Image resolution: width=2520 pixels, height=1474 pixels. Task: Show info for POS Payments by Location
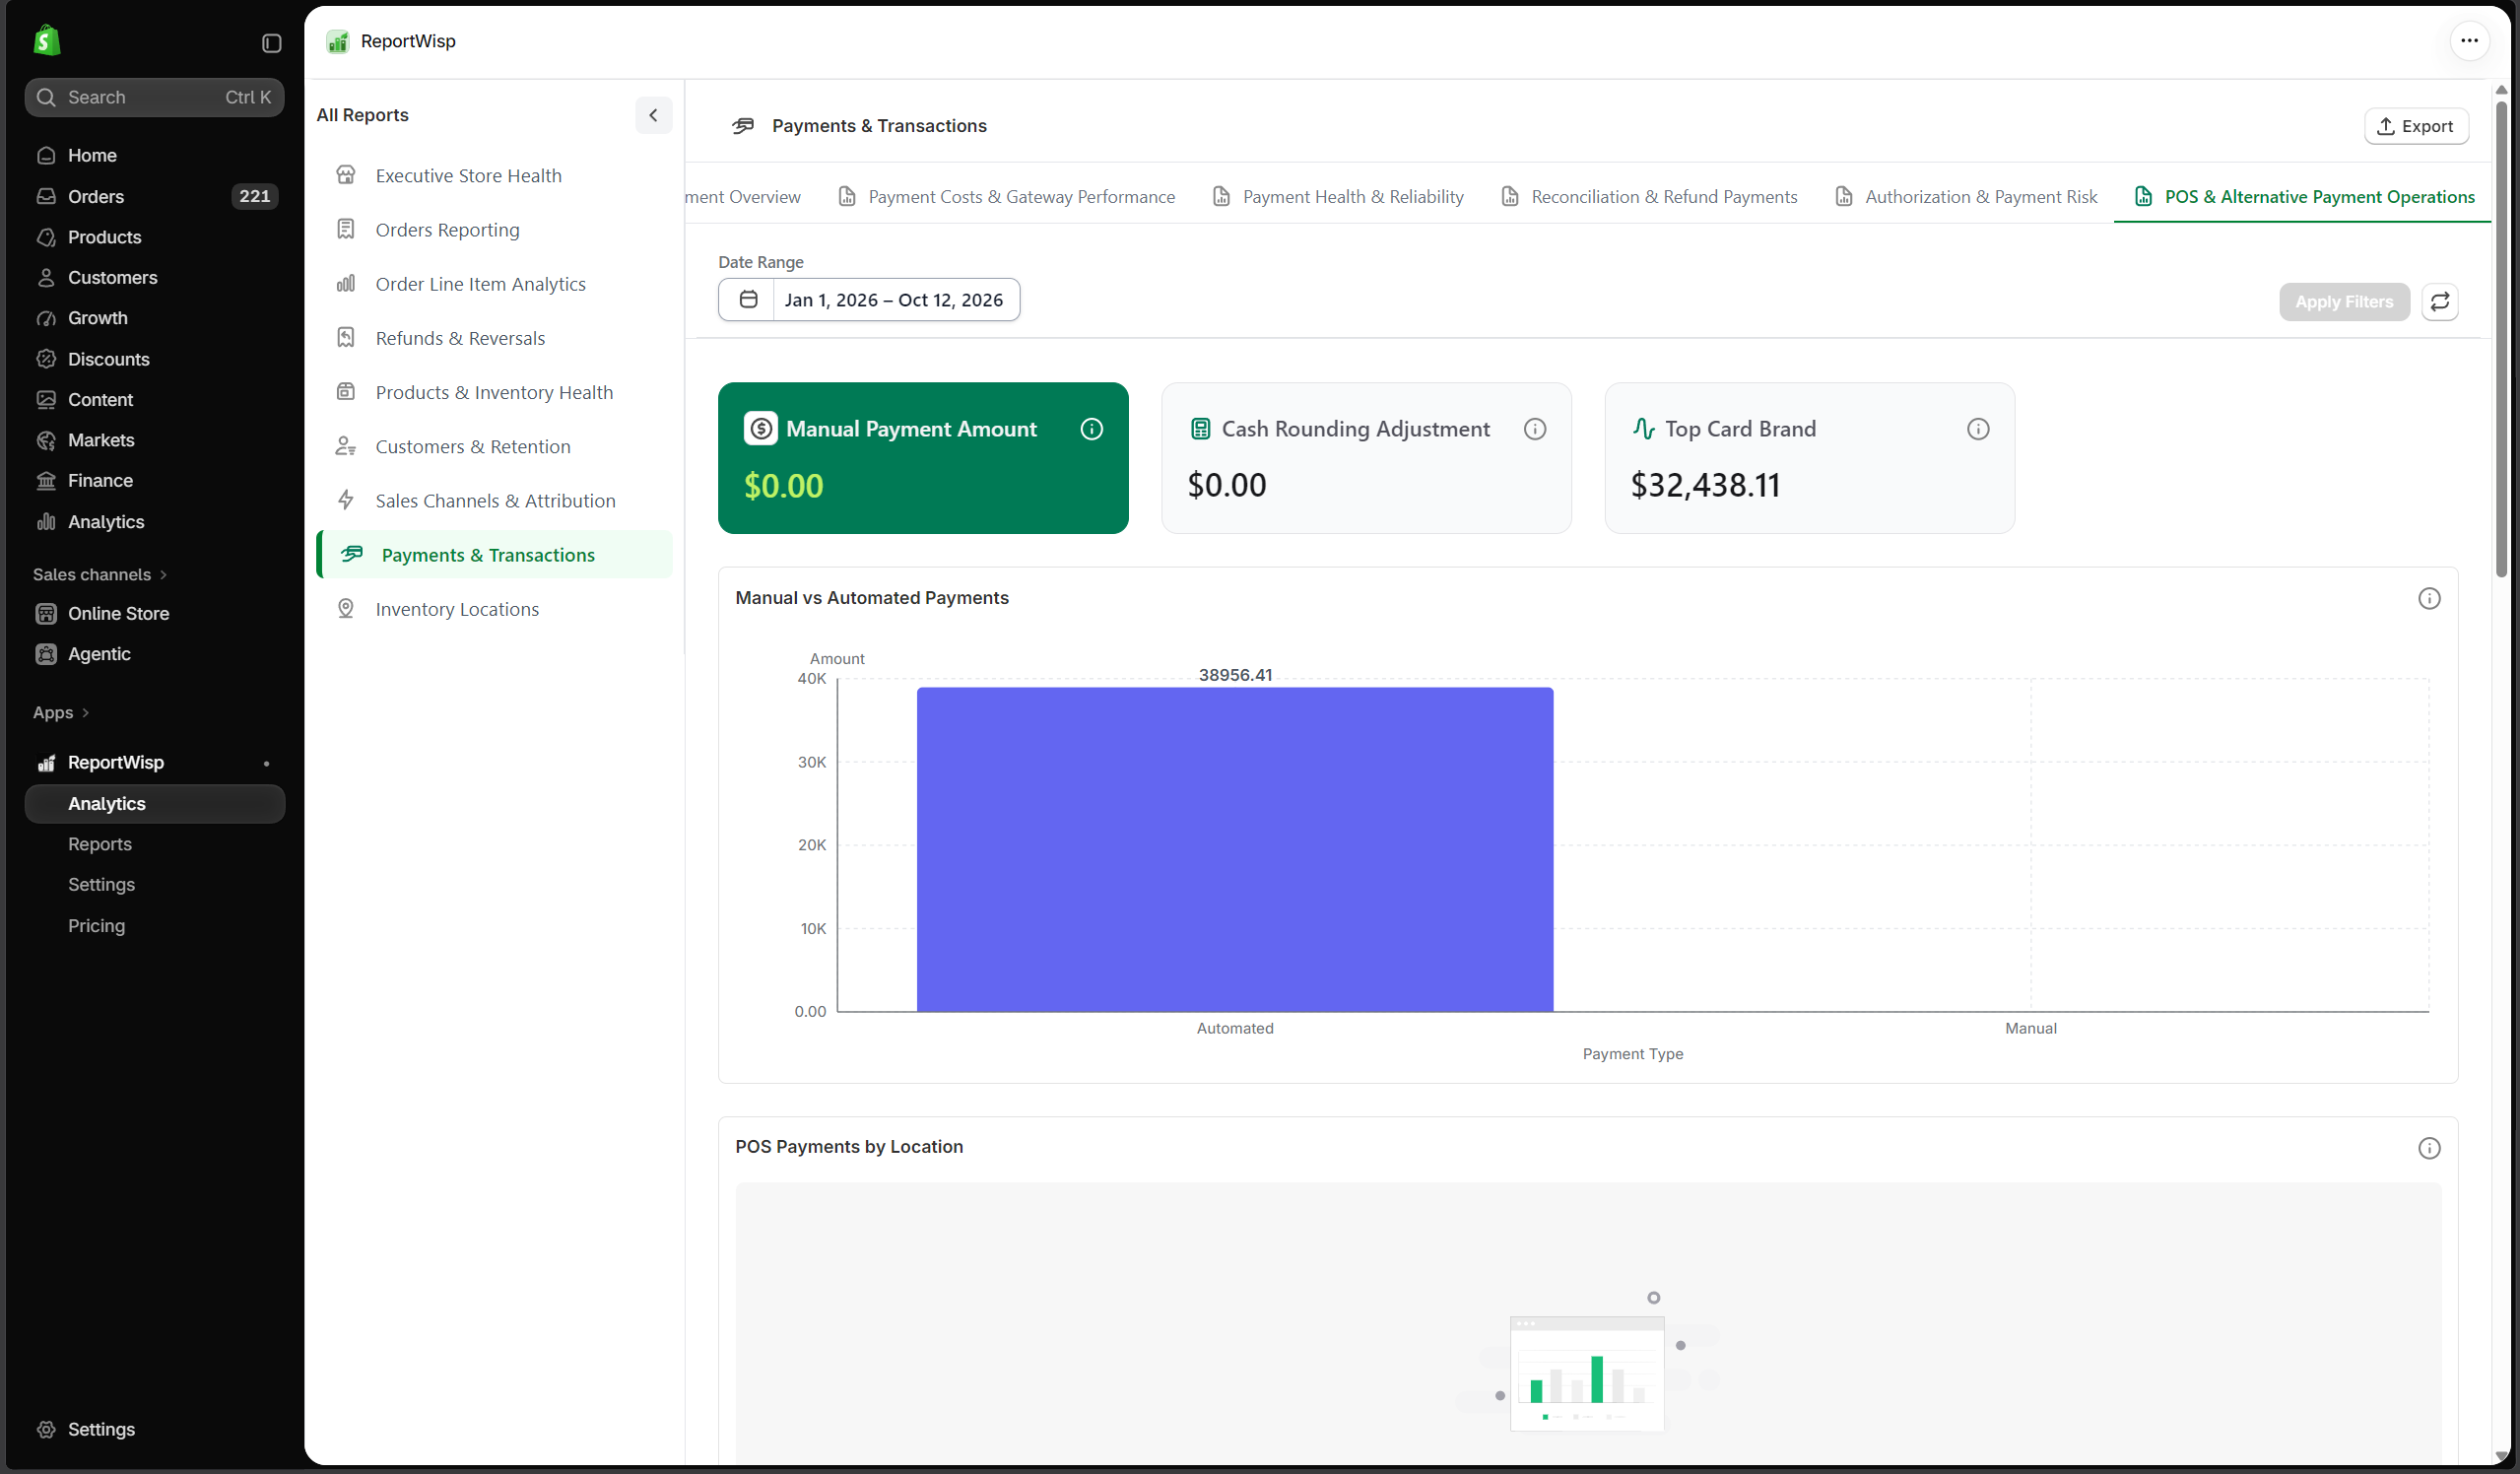coord(2428,1148)
